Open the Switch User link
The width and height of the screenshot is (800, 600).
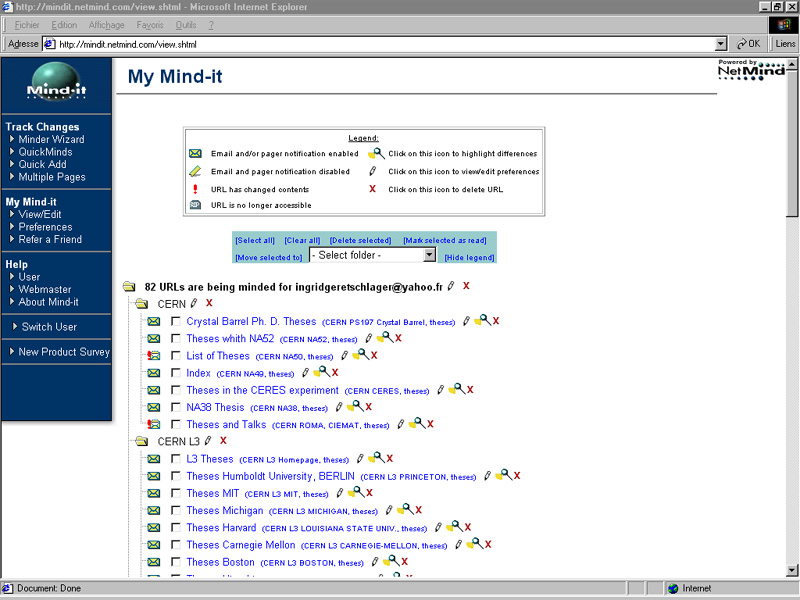(49, 327)
